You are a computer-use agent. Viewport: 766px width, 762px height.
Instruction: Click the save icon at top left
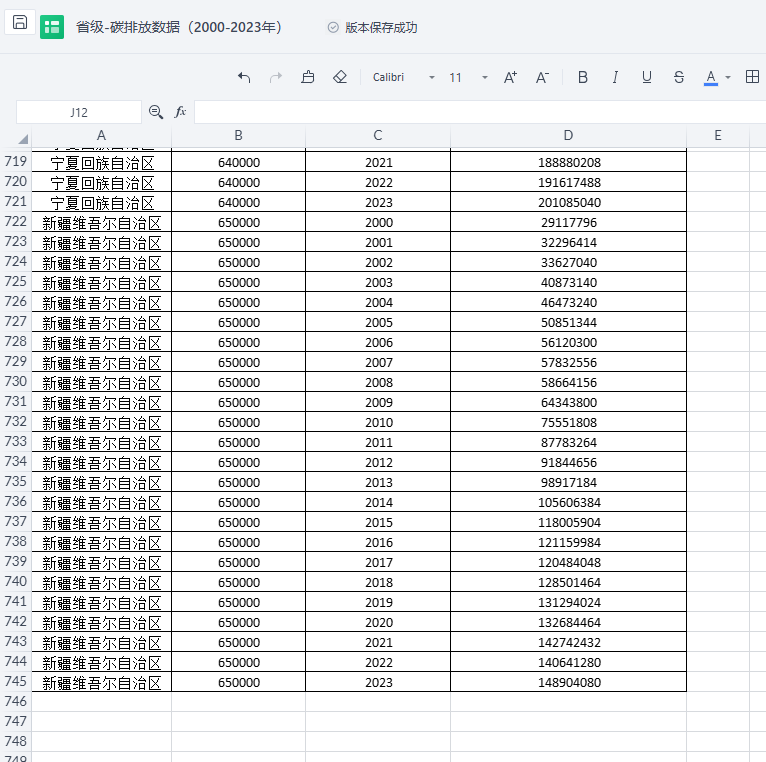click(x=20, y=22)
